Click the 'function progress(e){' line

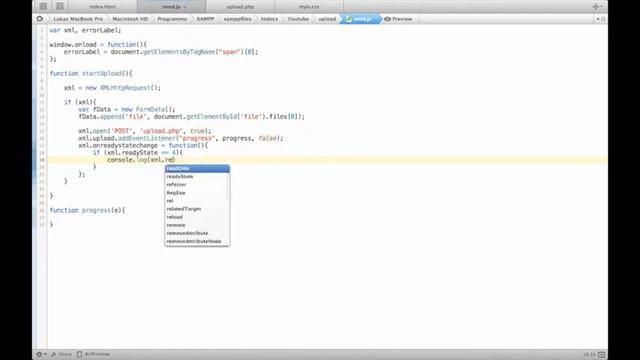[87, 210]
